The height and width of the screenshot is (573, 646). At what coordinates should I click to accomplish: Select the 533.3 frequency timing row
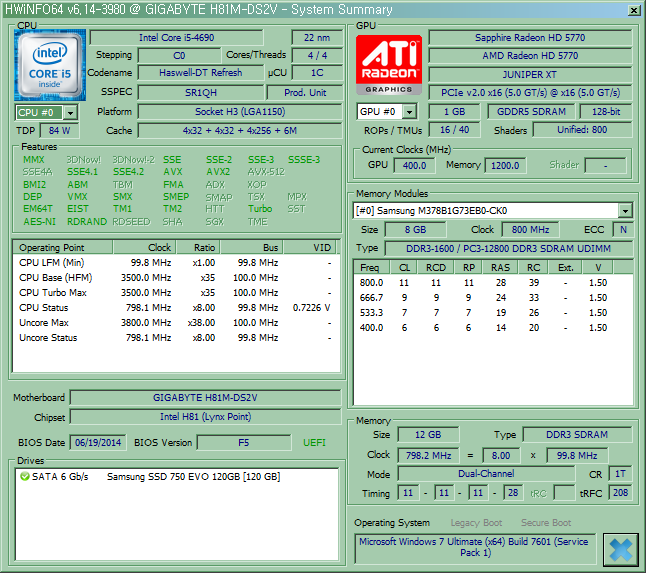(x=493, y=313)
